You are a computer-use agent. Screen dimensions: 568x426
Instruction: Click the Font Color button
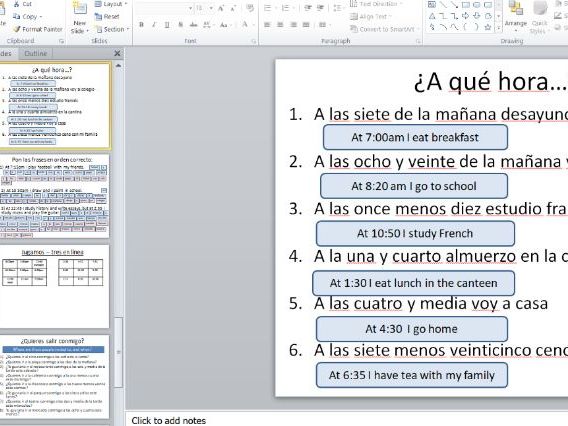[245, 25]
